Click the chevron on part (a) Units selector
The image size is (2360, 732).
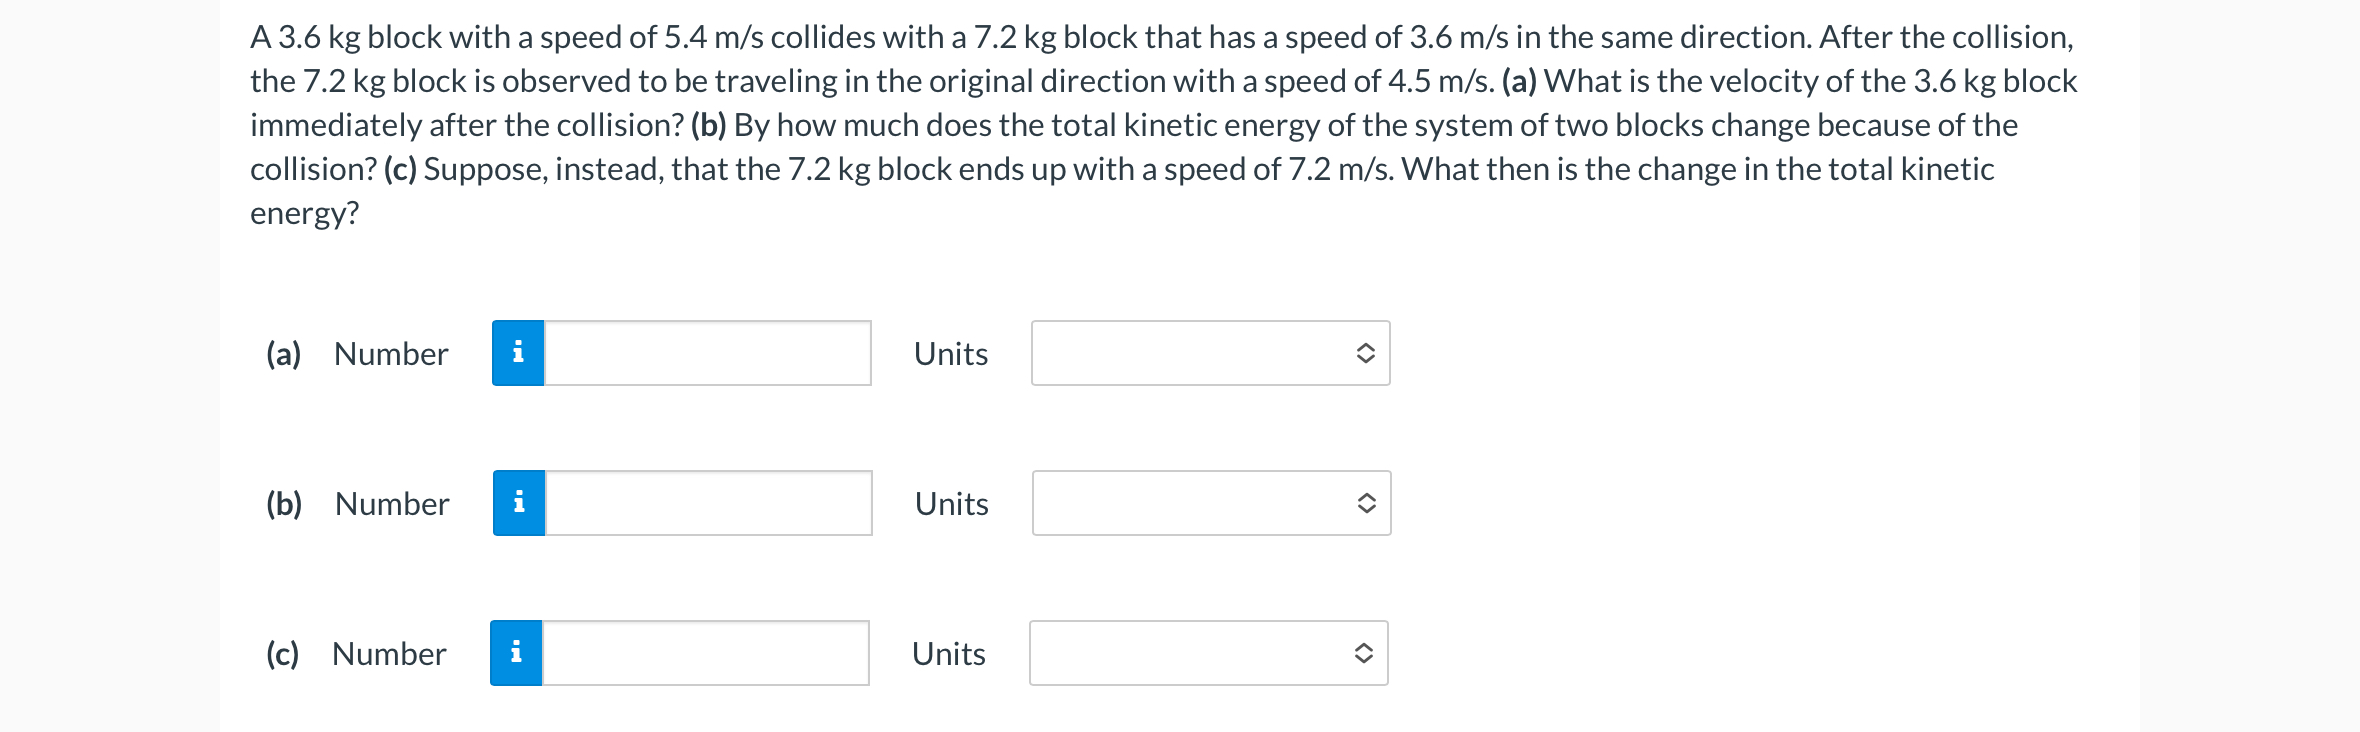(x=1367, y=352)
